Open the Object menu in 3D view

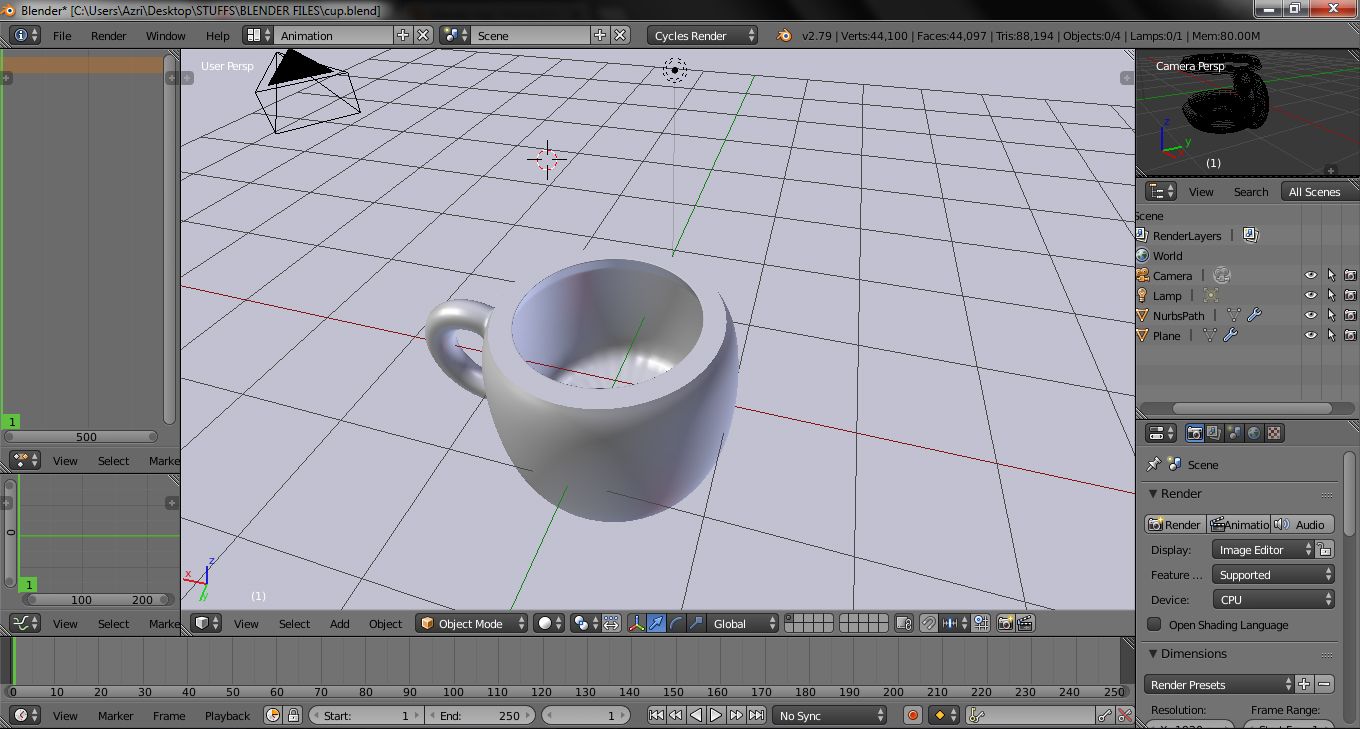coord(385,623)
